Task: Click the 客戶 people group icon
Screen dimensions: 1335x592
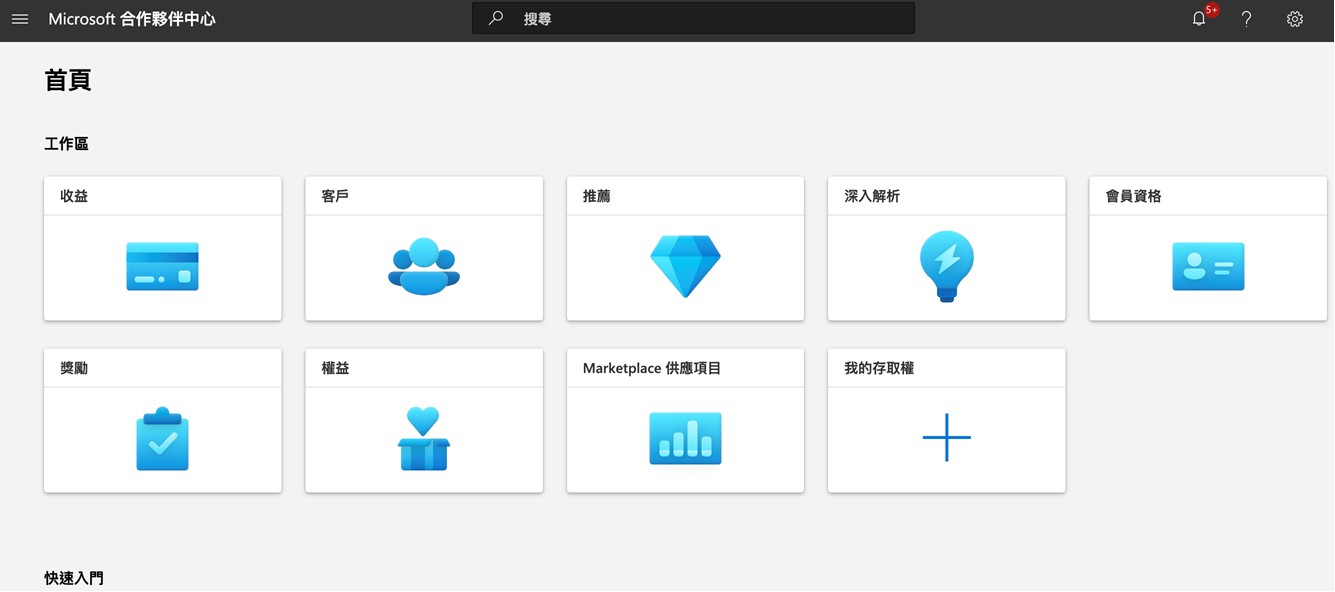Action: click(x=424, y=267)
